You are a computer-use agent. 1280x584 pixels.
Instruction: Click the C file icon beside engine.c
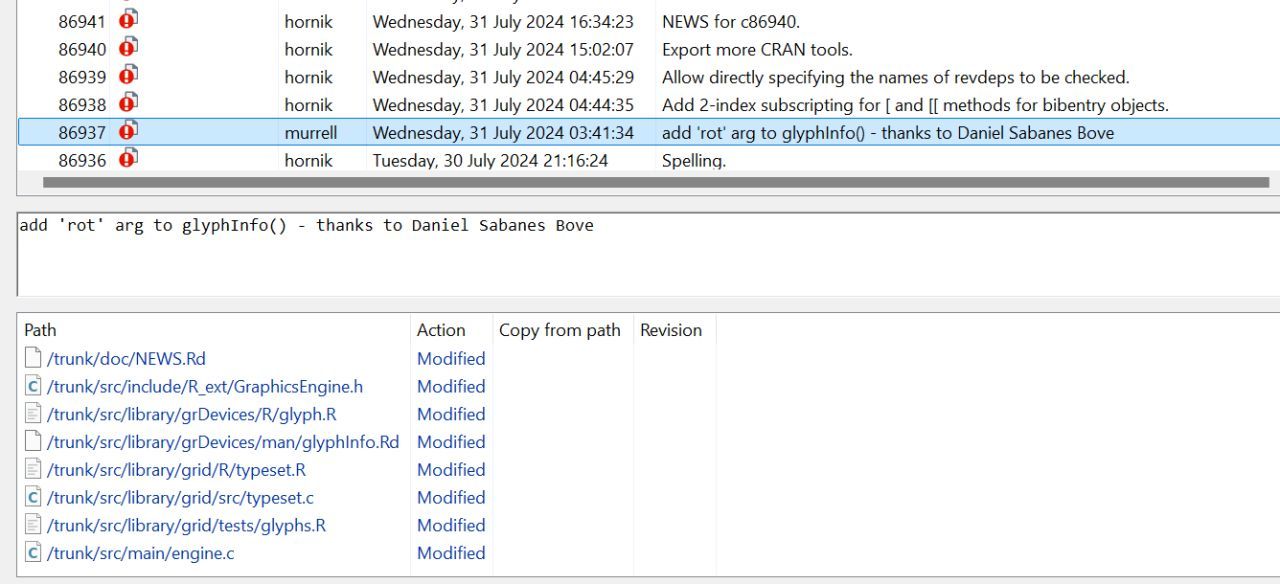coord(33,552)
